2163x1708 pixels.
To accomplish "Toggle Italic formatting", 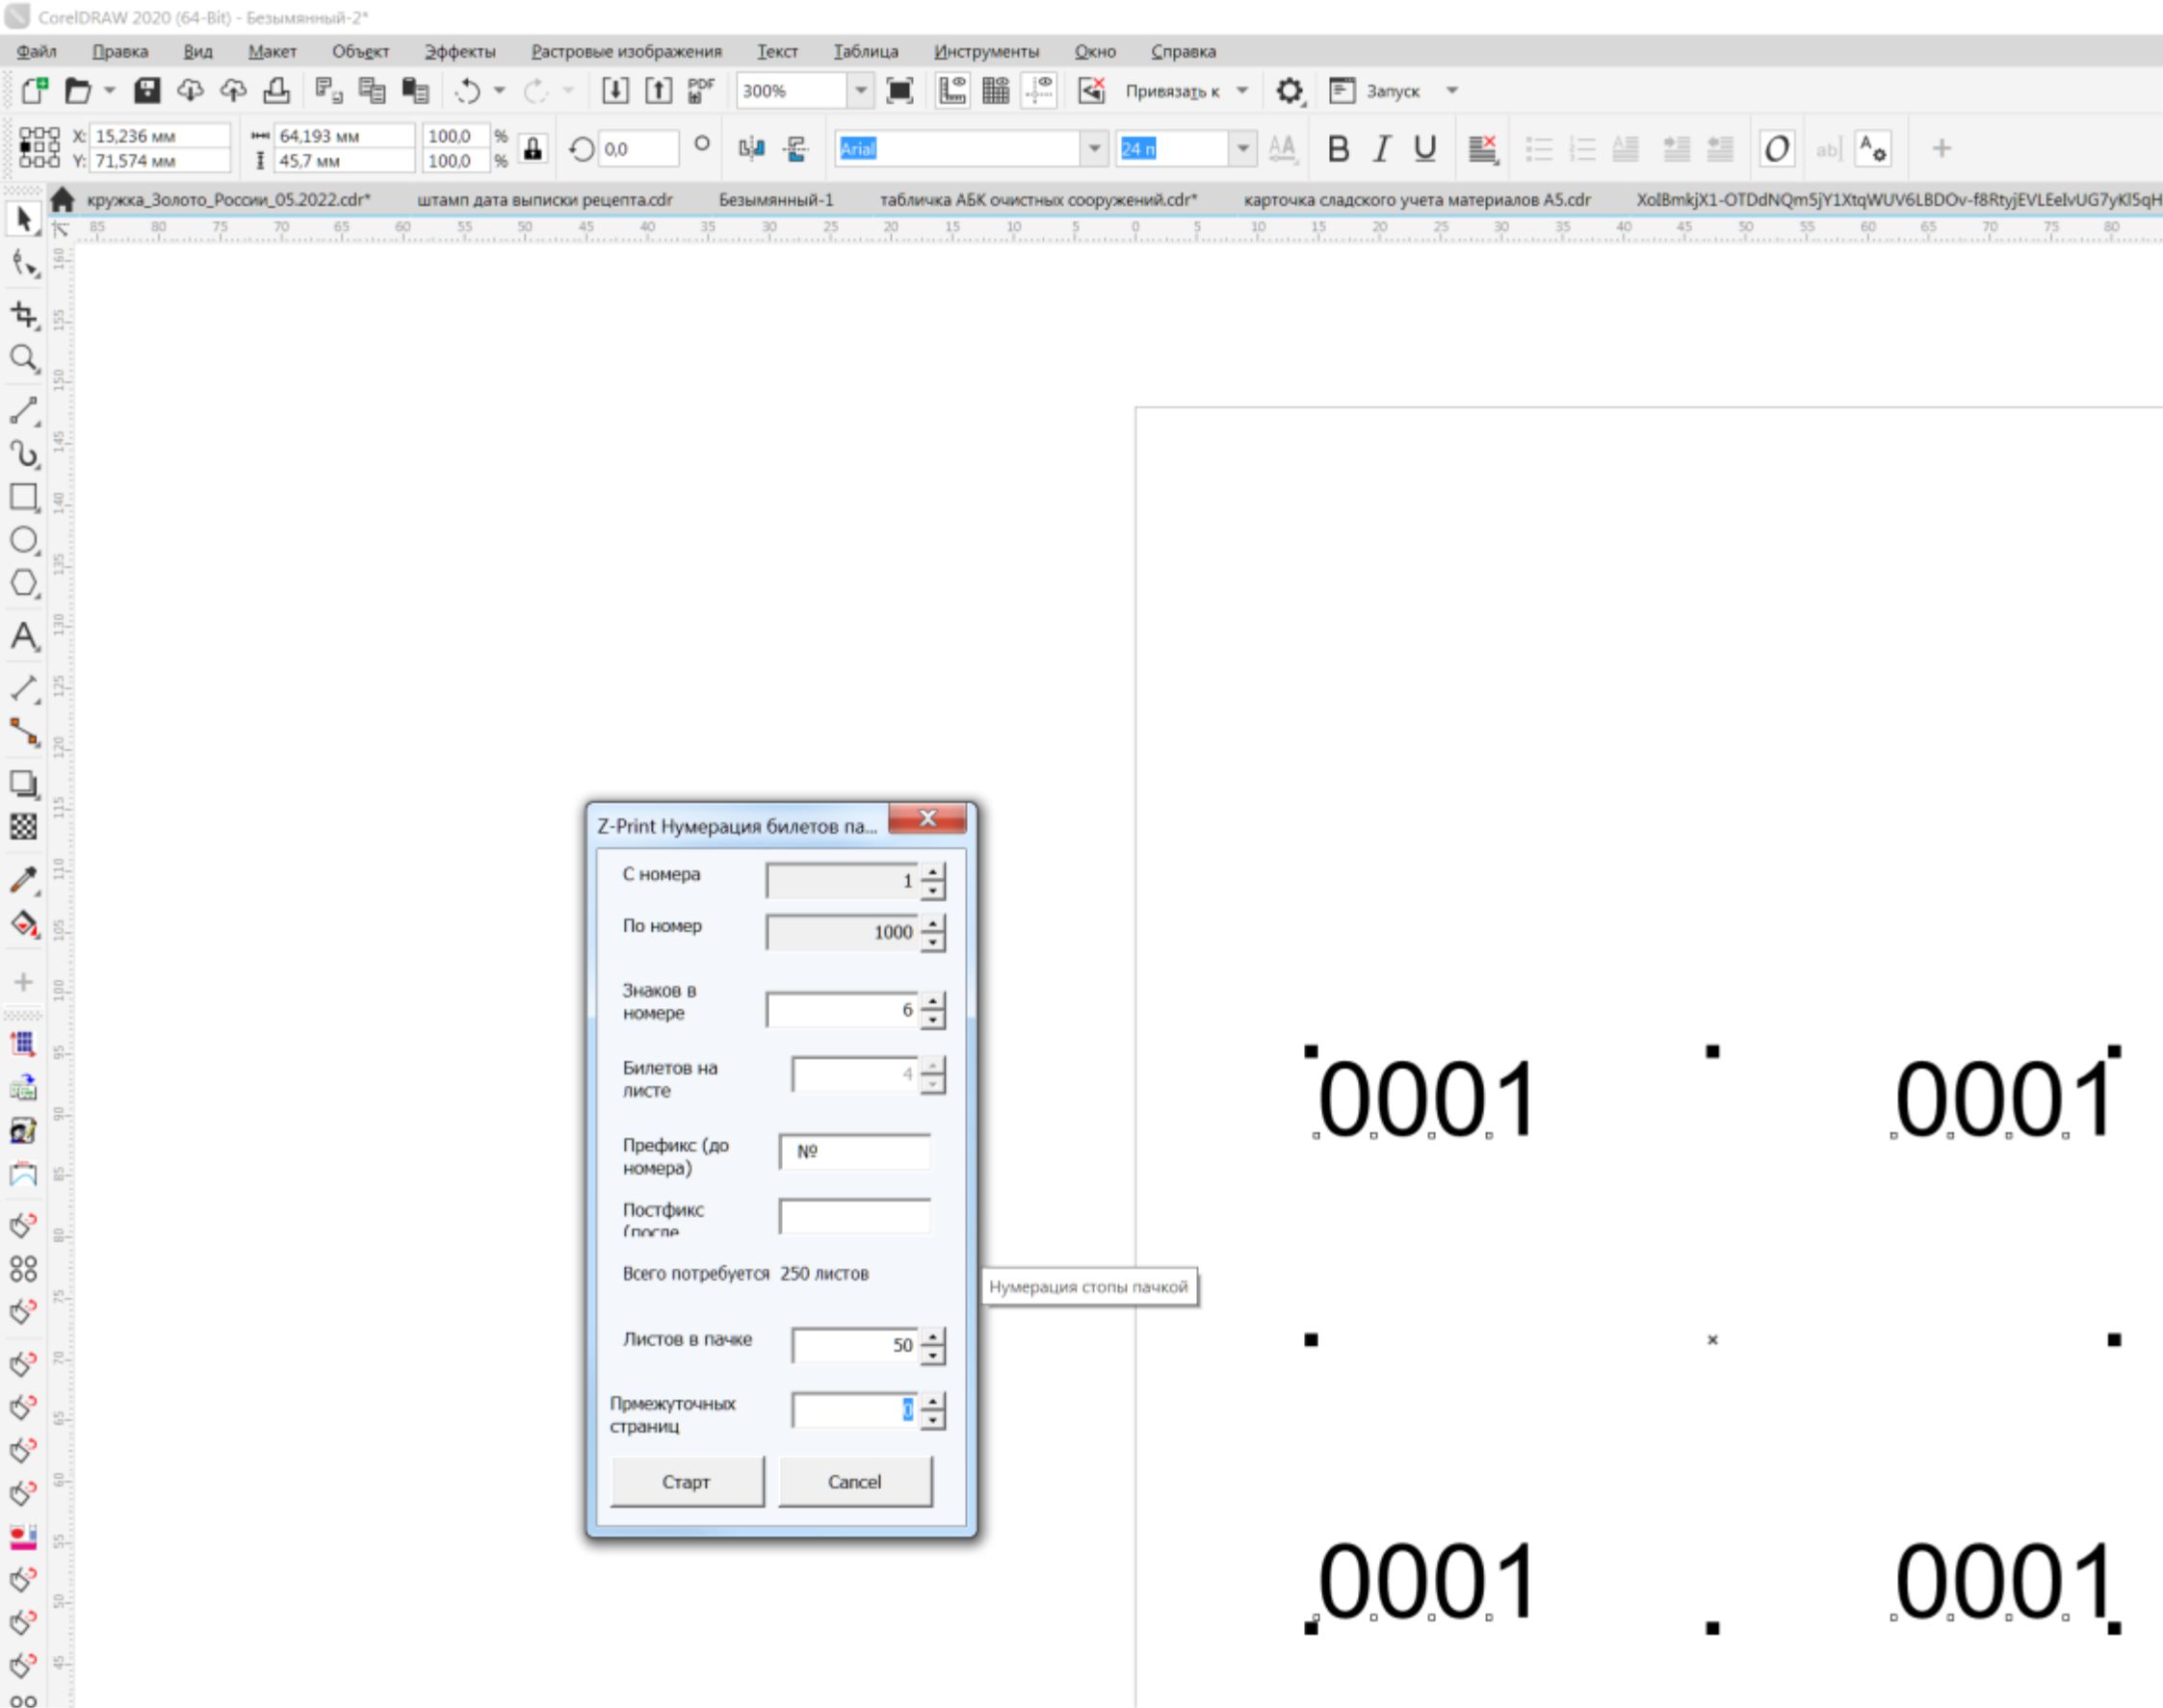I will tap(1382, 149).
